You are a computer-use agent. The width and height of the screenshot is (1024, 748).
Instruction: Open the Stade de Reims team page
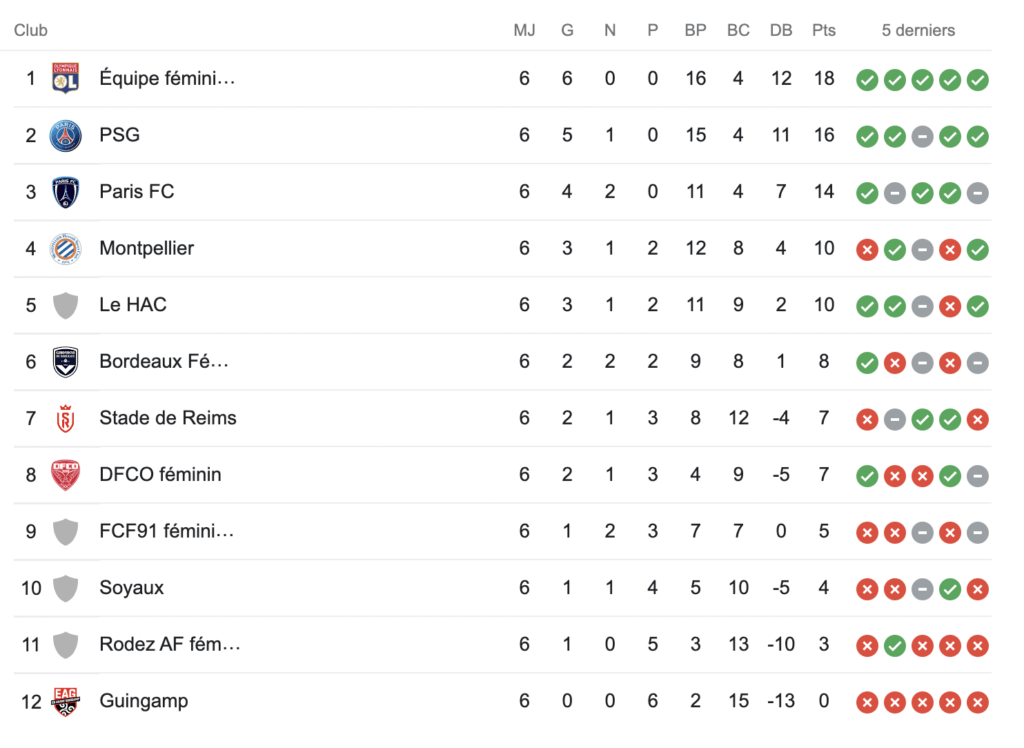[168, 418]
